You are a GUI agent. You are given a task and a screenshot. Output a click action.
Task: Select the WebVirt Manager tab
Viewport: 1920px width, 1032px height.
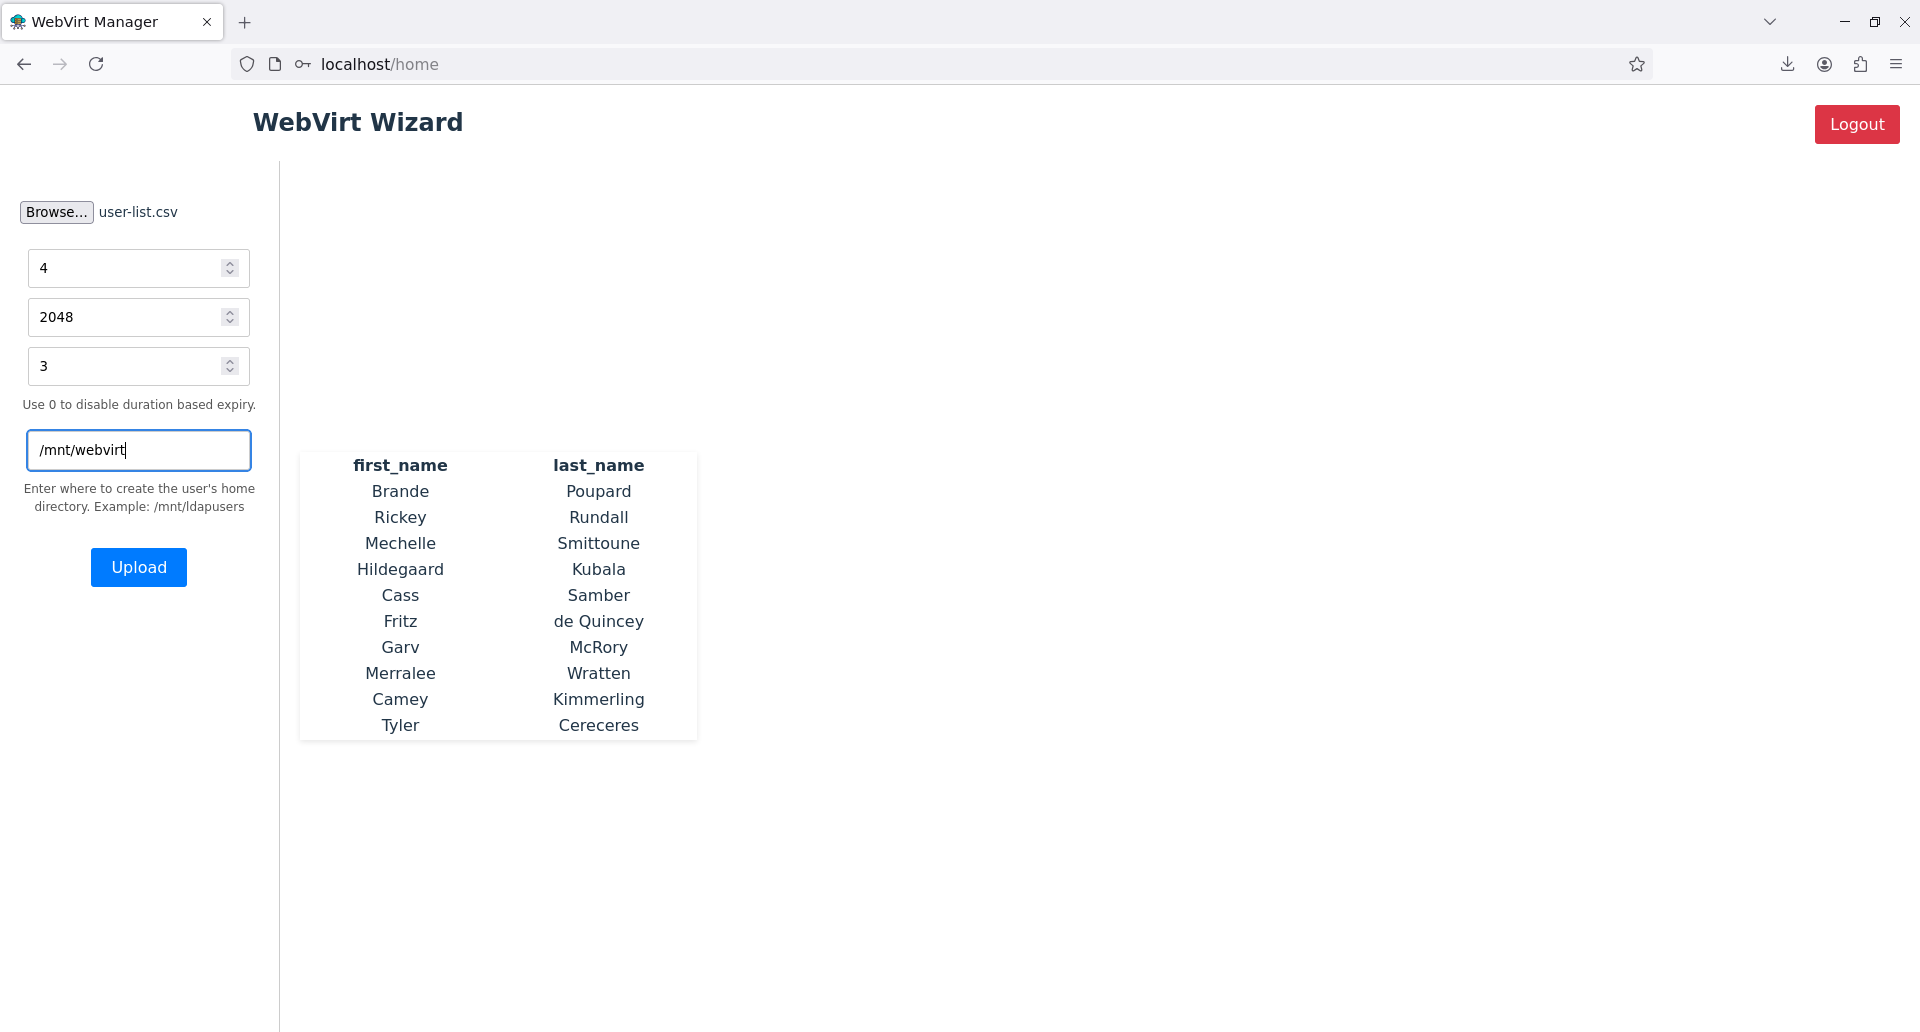[x=112, y=22]
